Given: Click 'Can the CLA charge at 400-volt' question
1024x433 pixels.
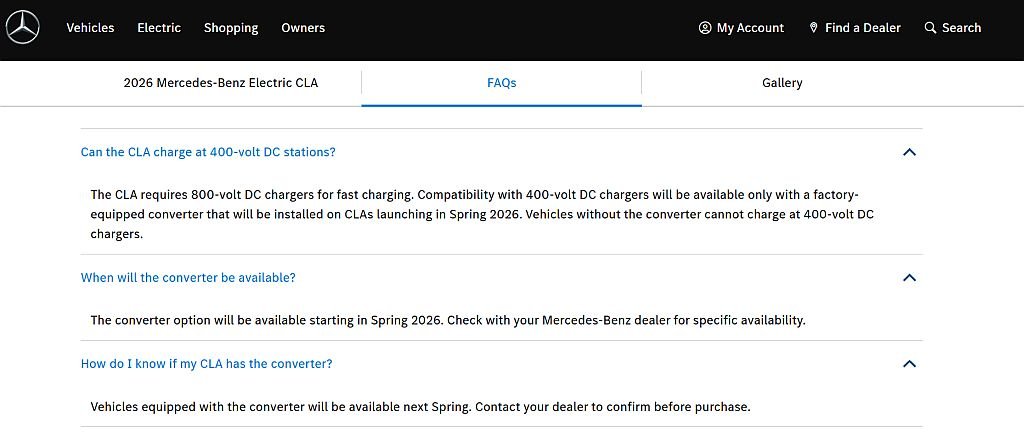Looking at the screenshot, I should (x=208, y=152).
